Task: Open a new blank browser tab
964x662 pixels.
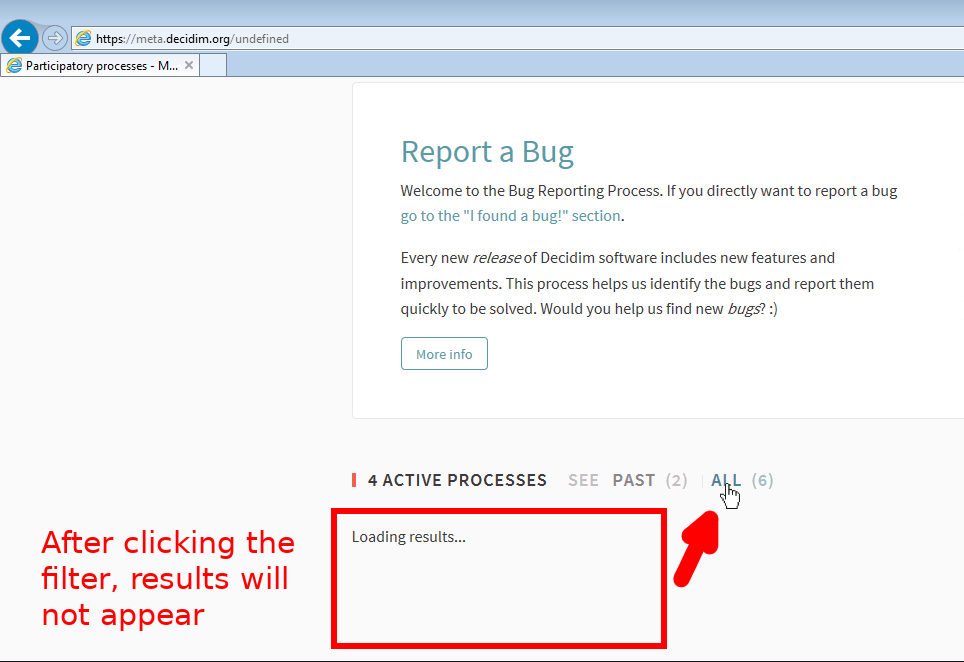Action: coord(213,66)
